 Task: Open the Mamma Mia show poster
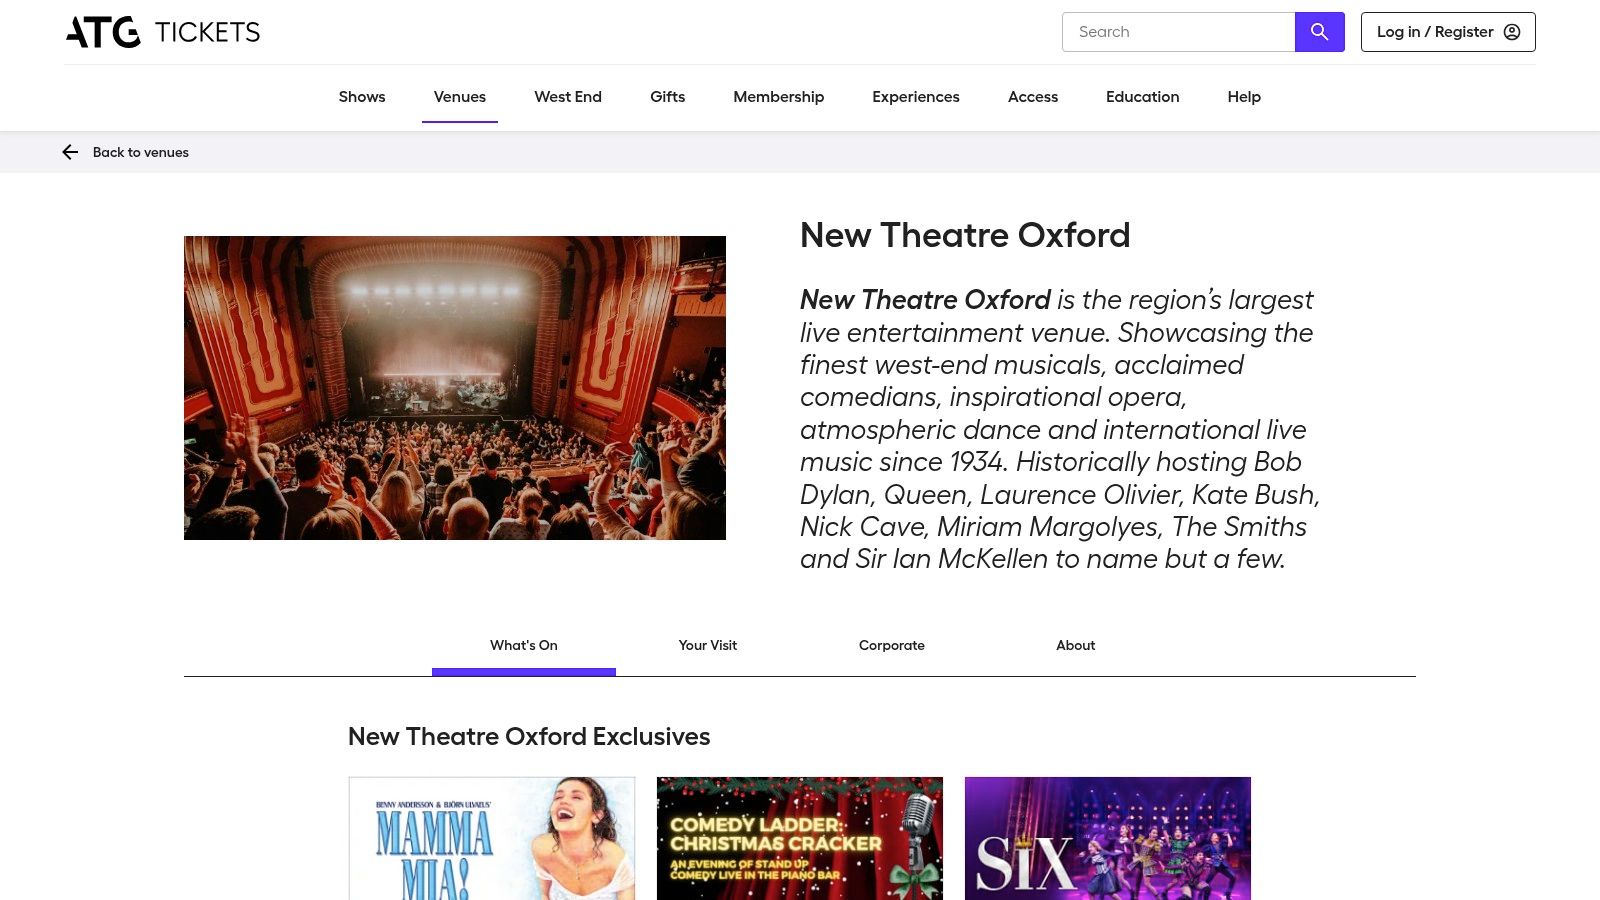click(x=491, y=838)
